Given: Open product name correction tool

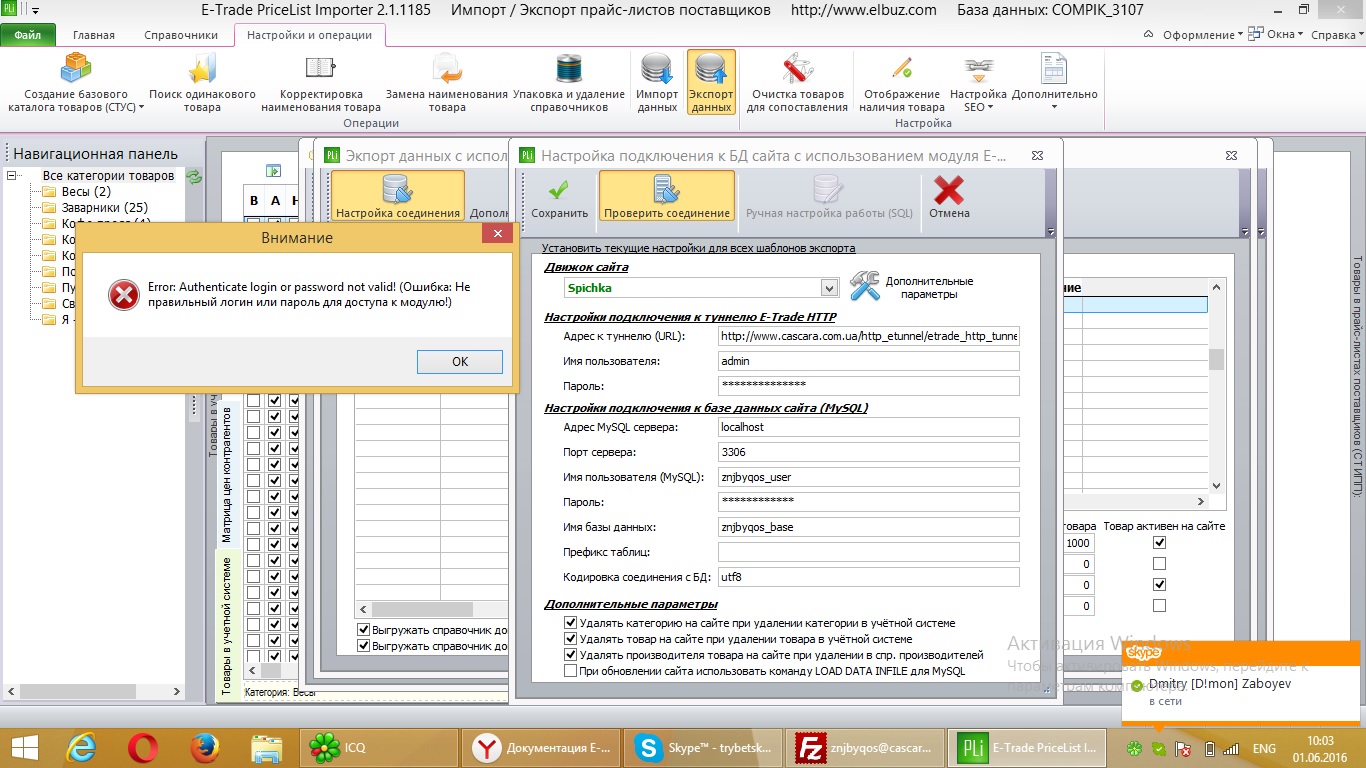Looking at the screenshot, I should point(321,82).
